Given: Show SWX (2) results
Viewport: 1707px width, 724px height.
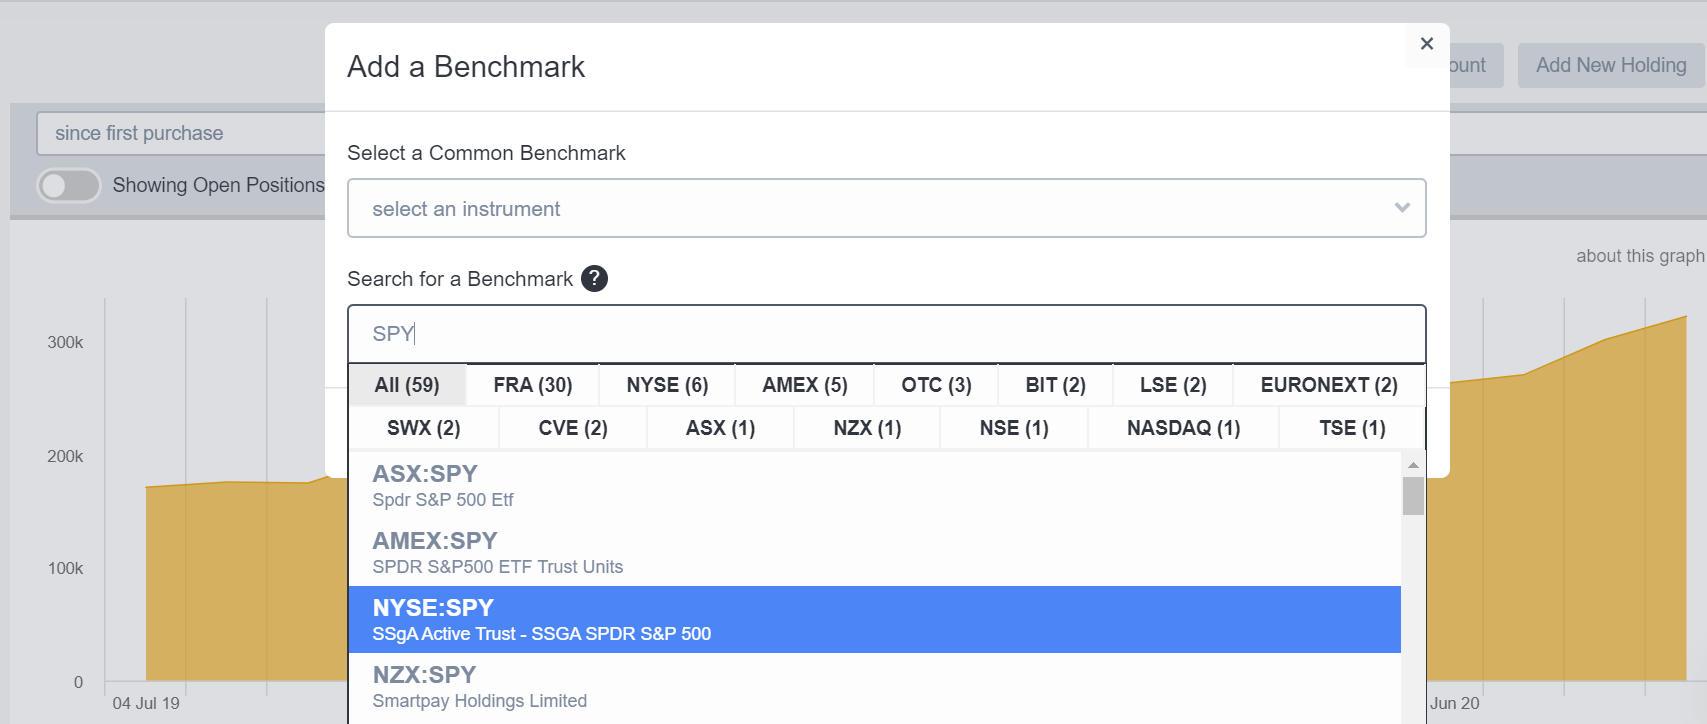Looking at the screenshot, I should pos(423,428).
